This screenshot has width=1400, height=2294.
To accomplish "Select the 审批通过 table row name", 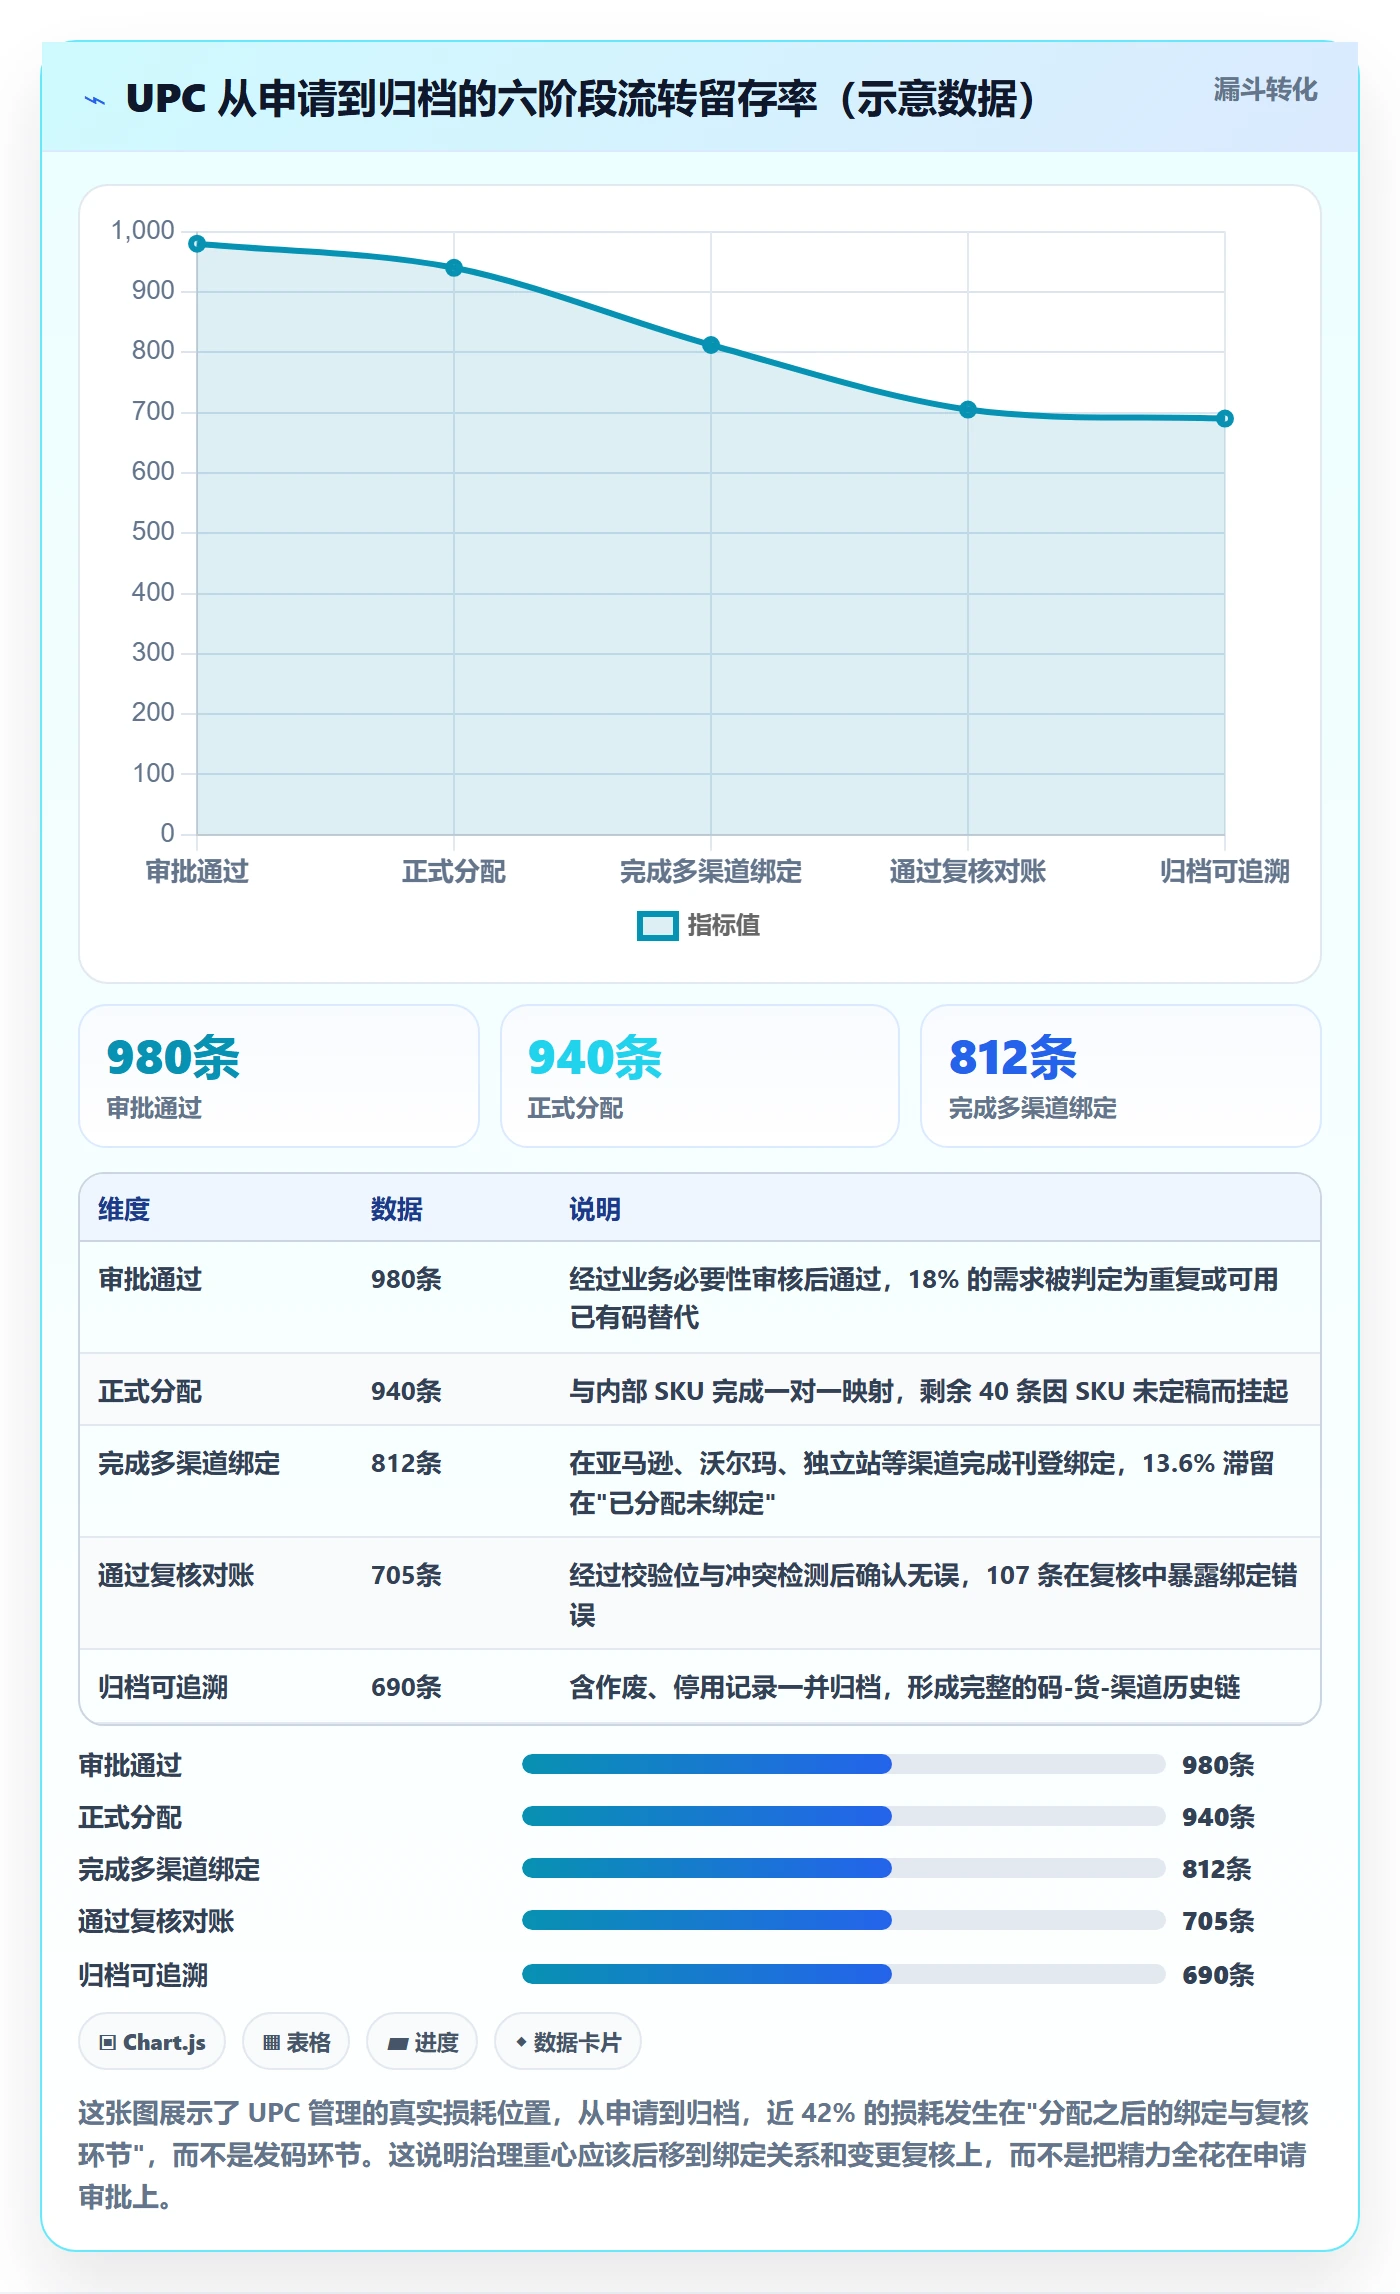I will [x=150, y=1279].
